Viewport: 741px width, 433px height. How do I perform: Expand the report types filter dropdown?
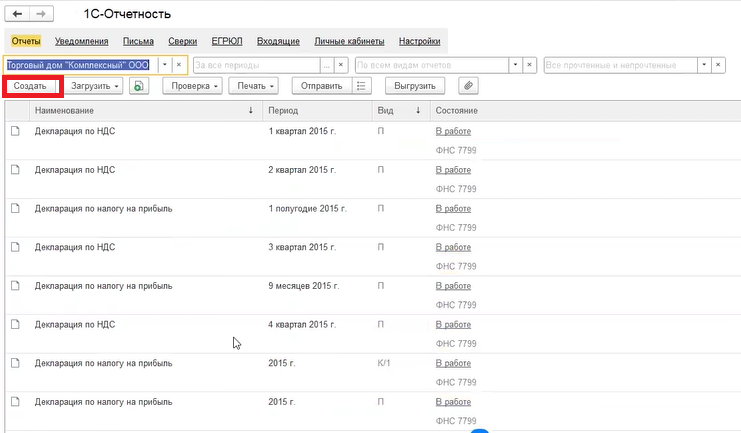[515, 64]
